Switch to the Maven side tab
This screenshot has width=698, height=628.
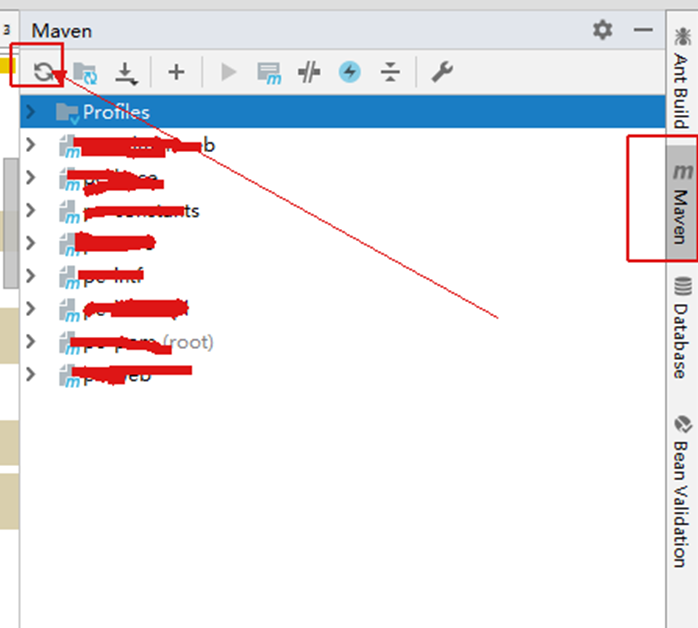click(x=682, y=203)
